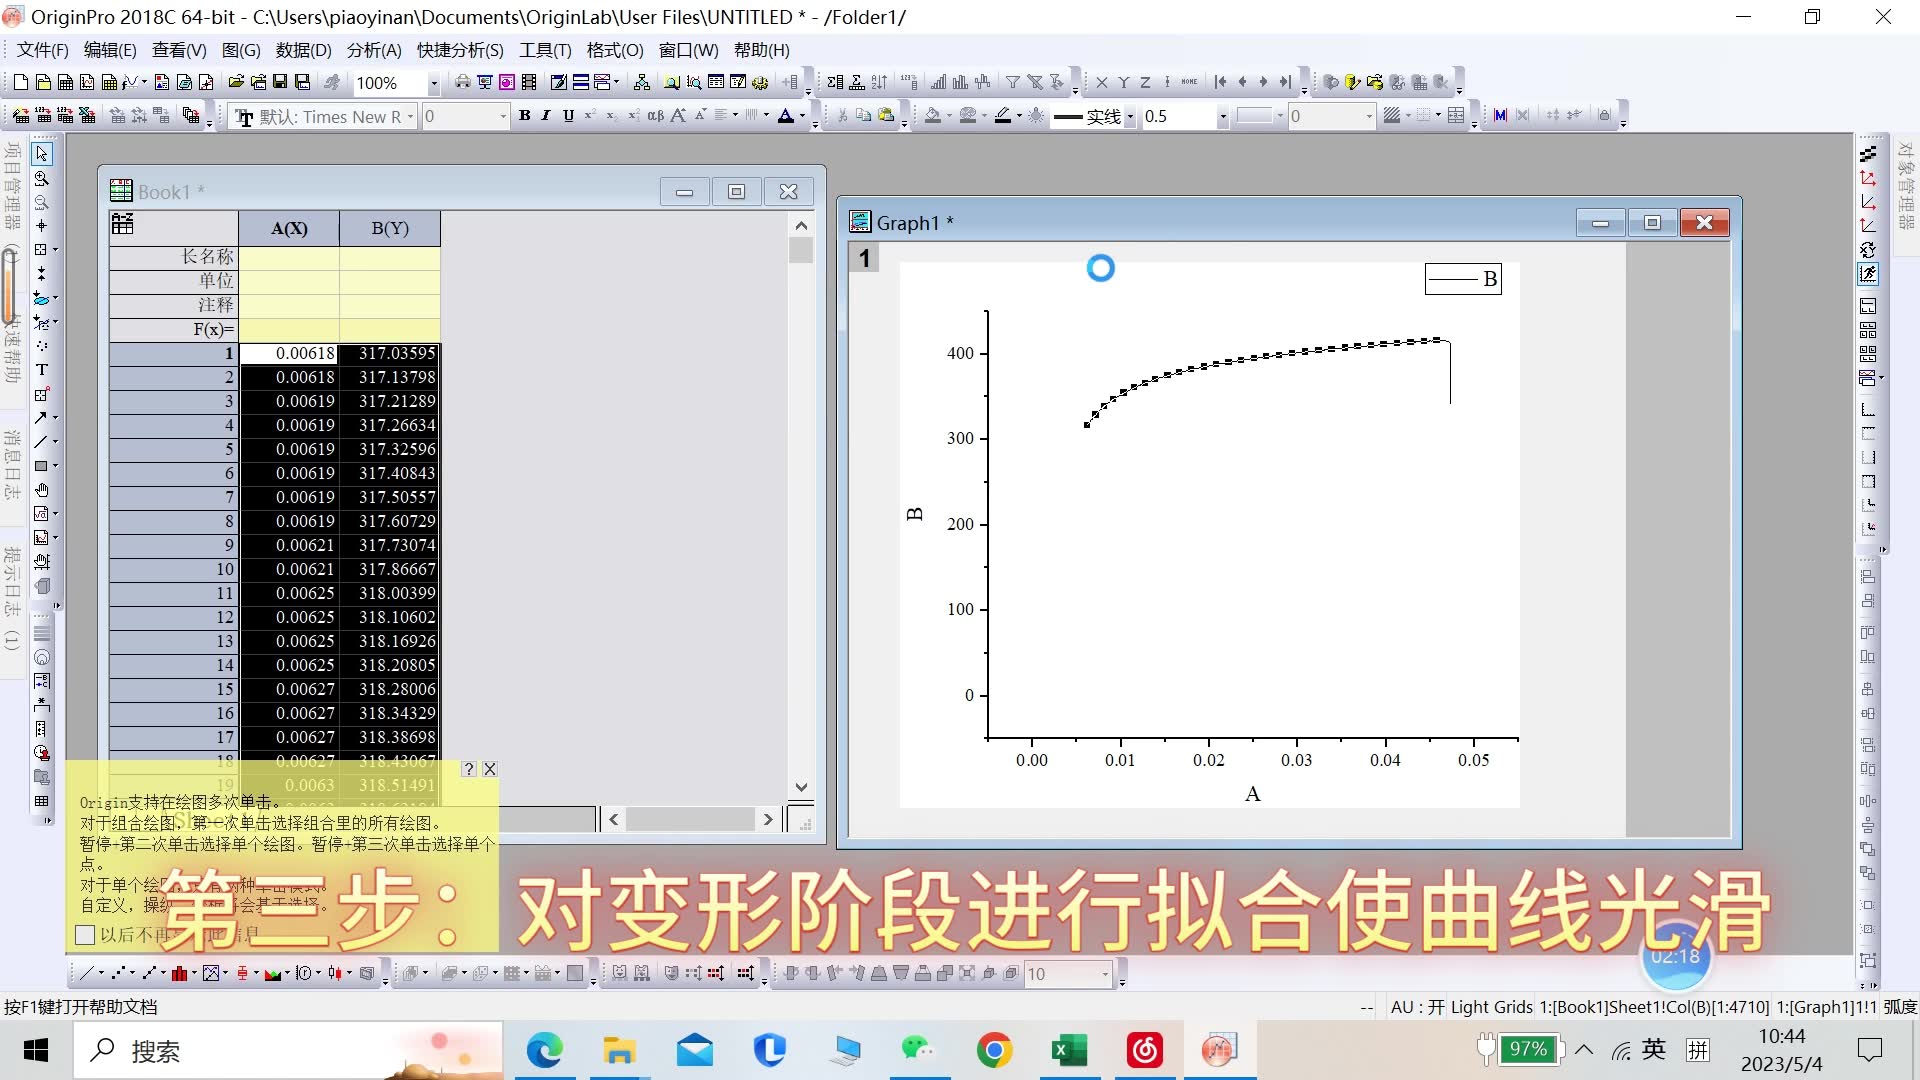
Task: Click the Windows Start button
Action: [36, 1050]
